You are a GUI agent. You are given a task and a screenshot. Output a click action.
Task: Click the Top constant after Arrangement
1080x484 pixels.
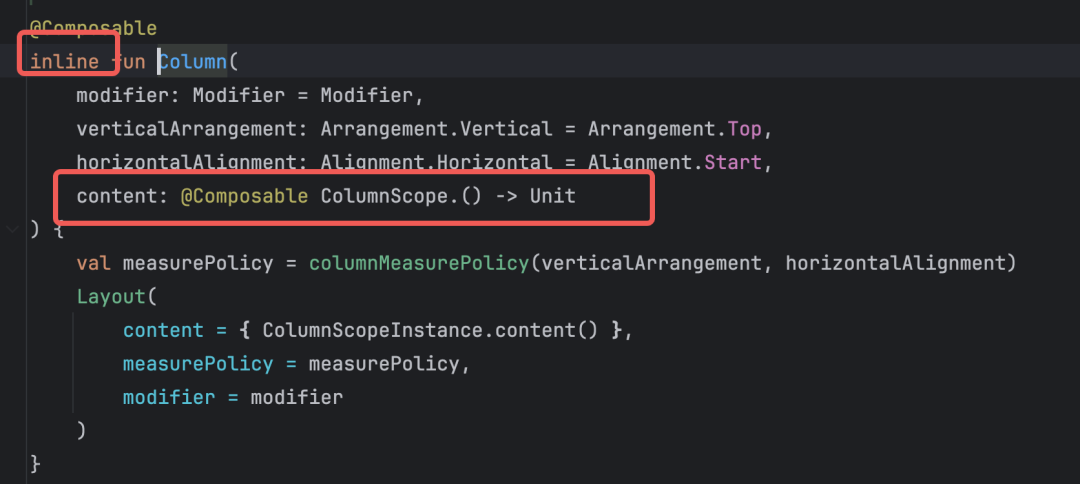744,129
